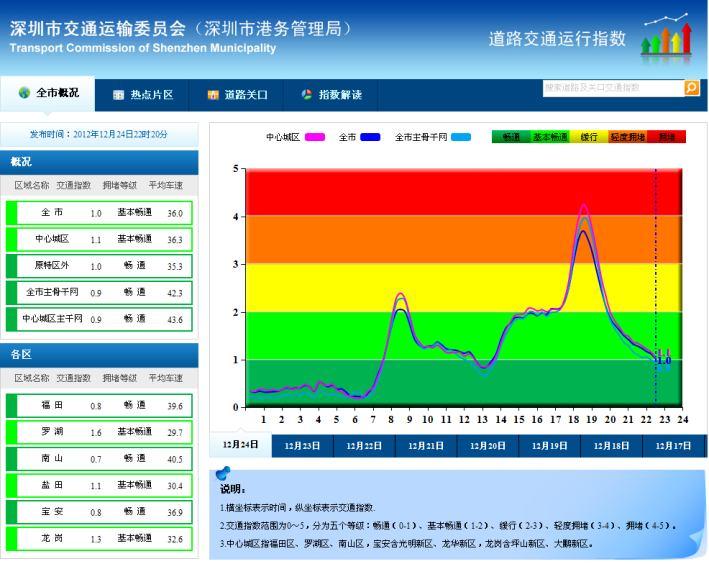View the 12月18日 chart tab
The image size is (709, 564).
(611, 446)
